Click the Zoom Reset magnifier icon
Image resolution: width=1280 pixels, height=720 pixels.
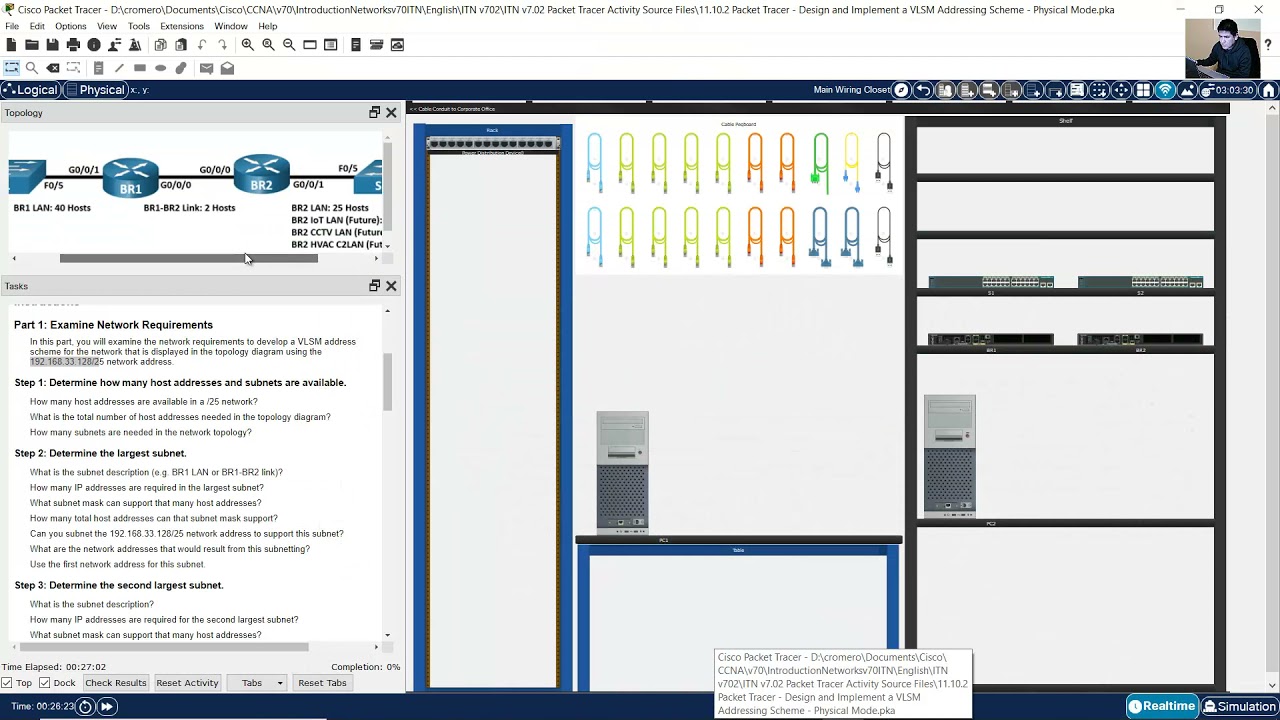point(268,45)
